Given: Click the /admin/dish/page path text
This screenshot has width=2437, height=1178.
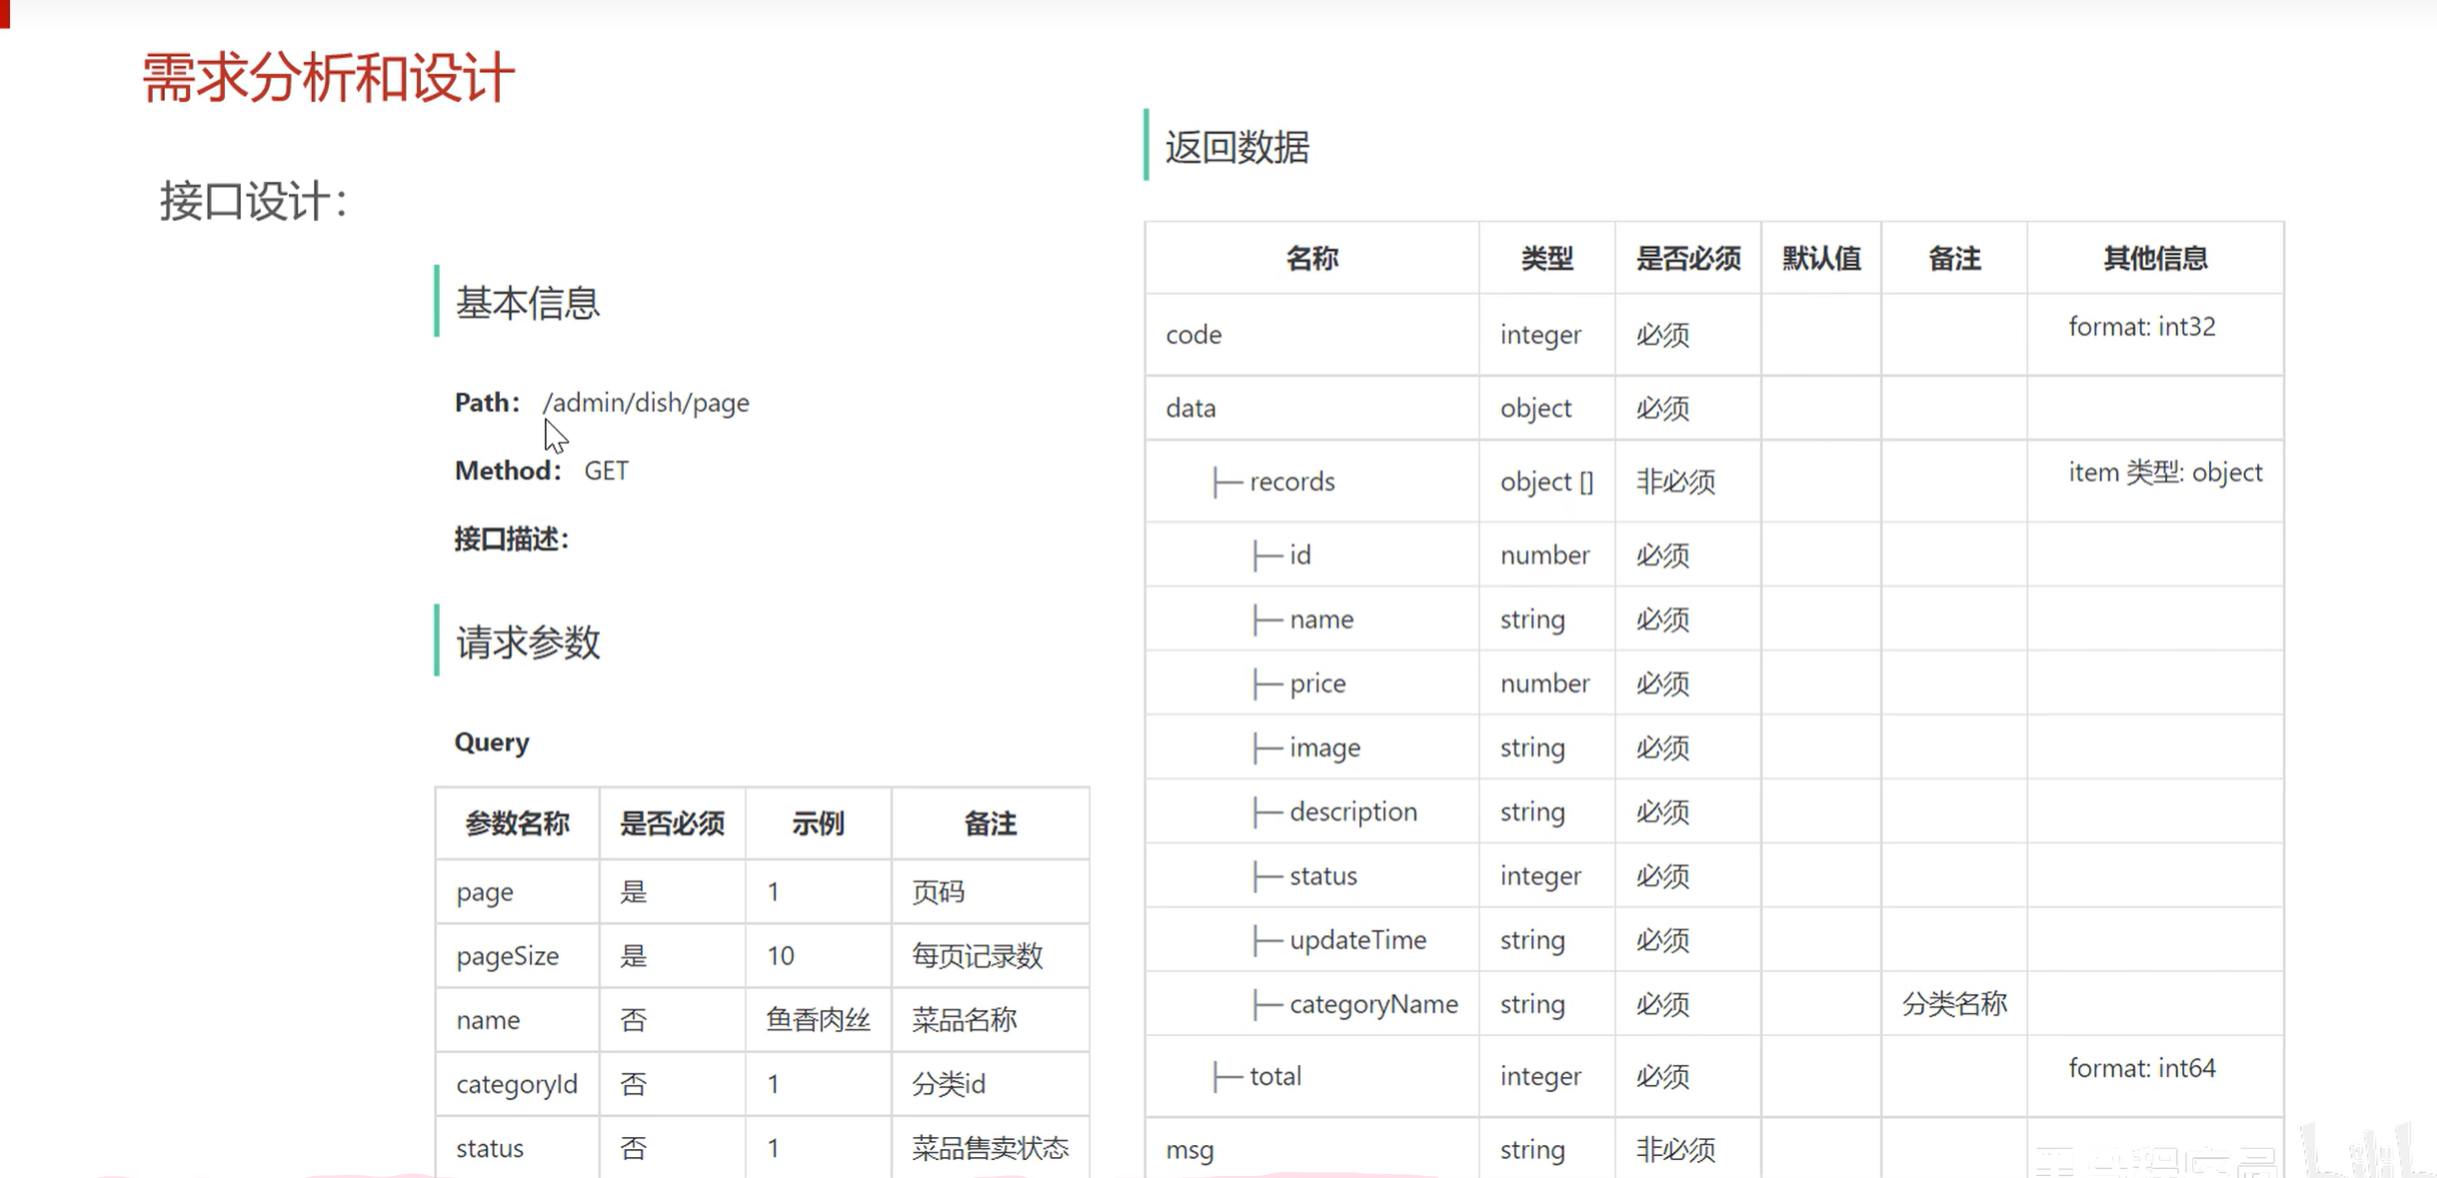Looking at the screenshot, I should click(x=646, y=402).
